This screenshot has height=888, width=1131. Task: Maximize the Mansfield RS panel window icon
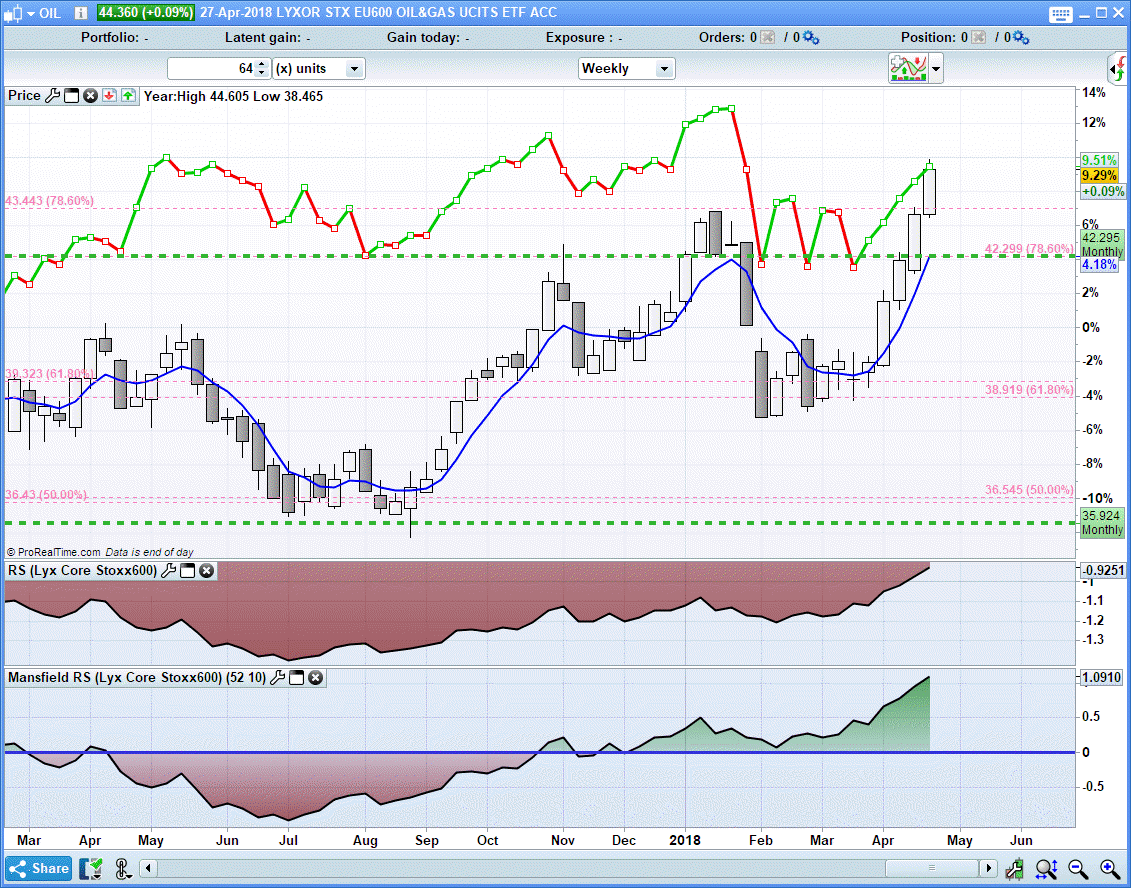pos(296,677)
